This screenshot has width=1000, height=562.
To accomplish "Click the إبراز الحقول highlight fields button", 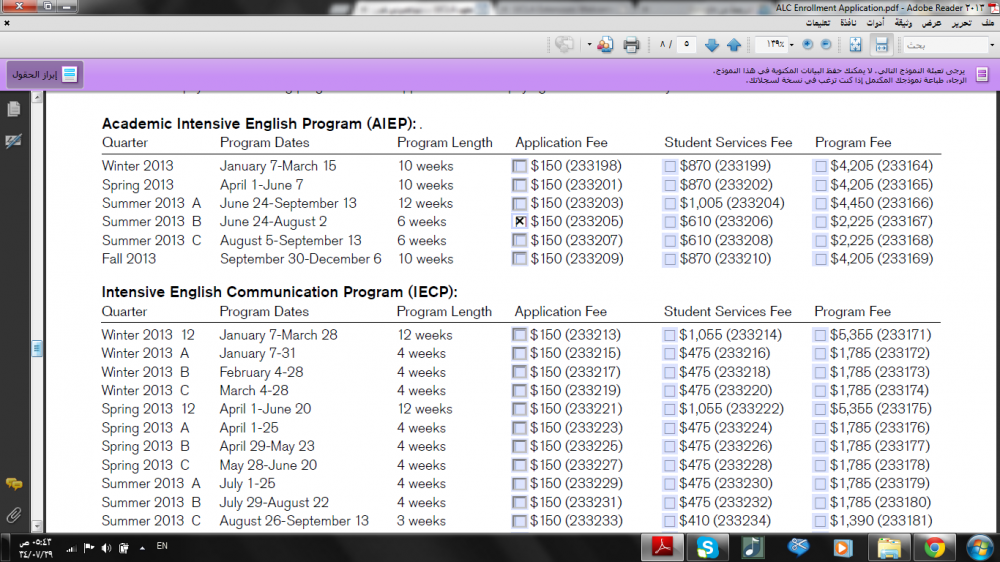I will [x=46, y=75].
